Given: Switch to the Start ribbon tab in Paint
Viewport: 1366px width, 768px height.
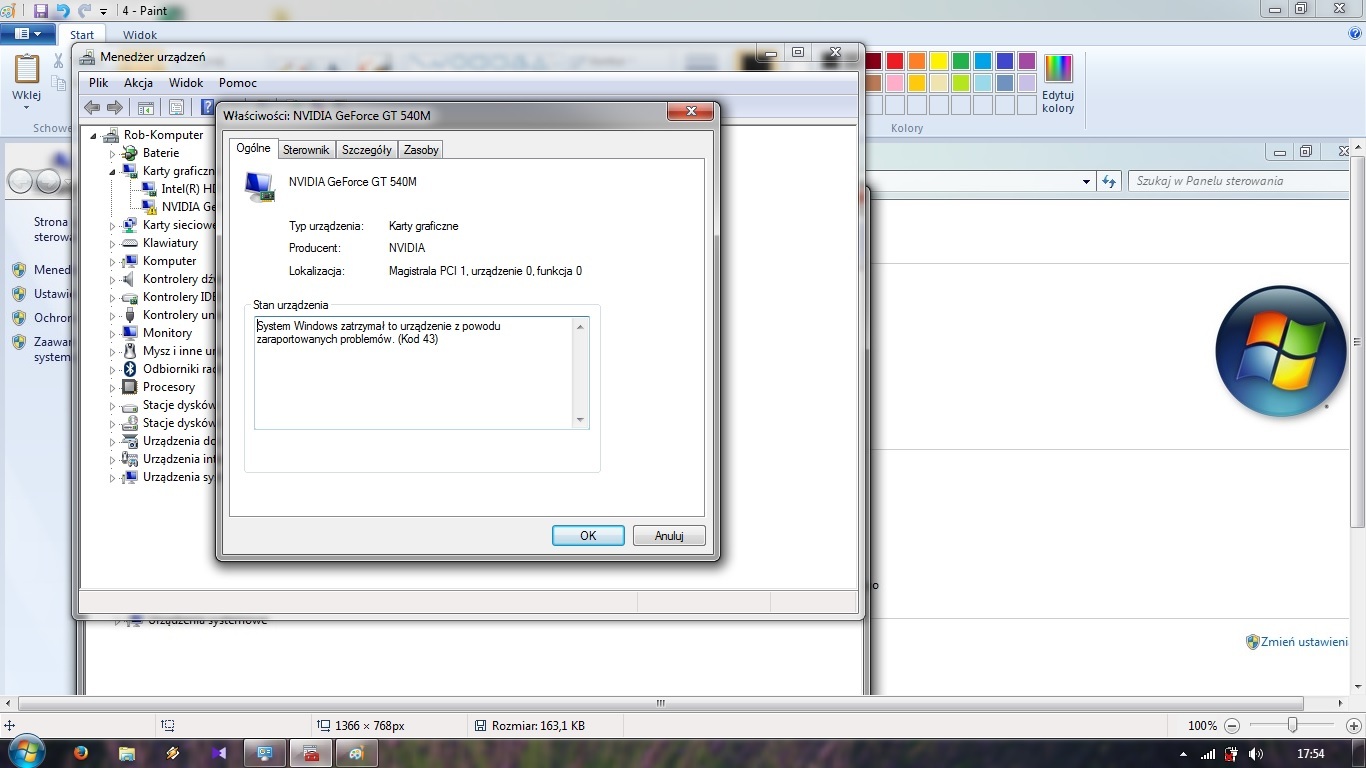Looking at the screenshot, I should click(82, 35).
